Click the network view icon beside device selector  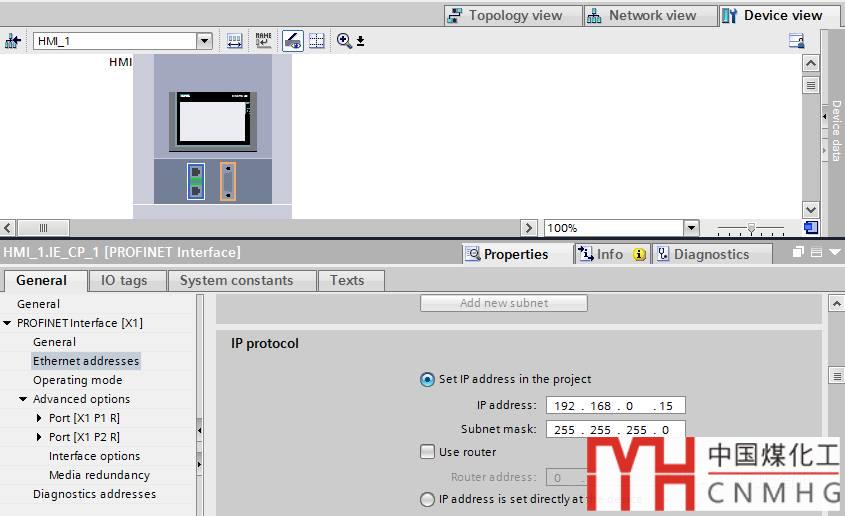(13, 41)
